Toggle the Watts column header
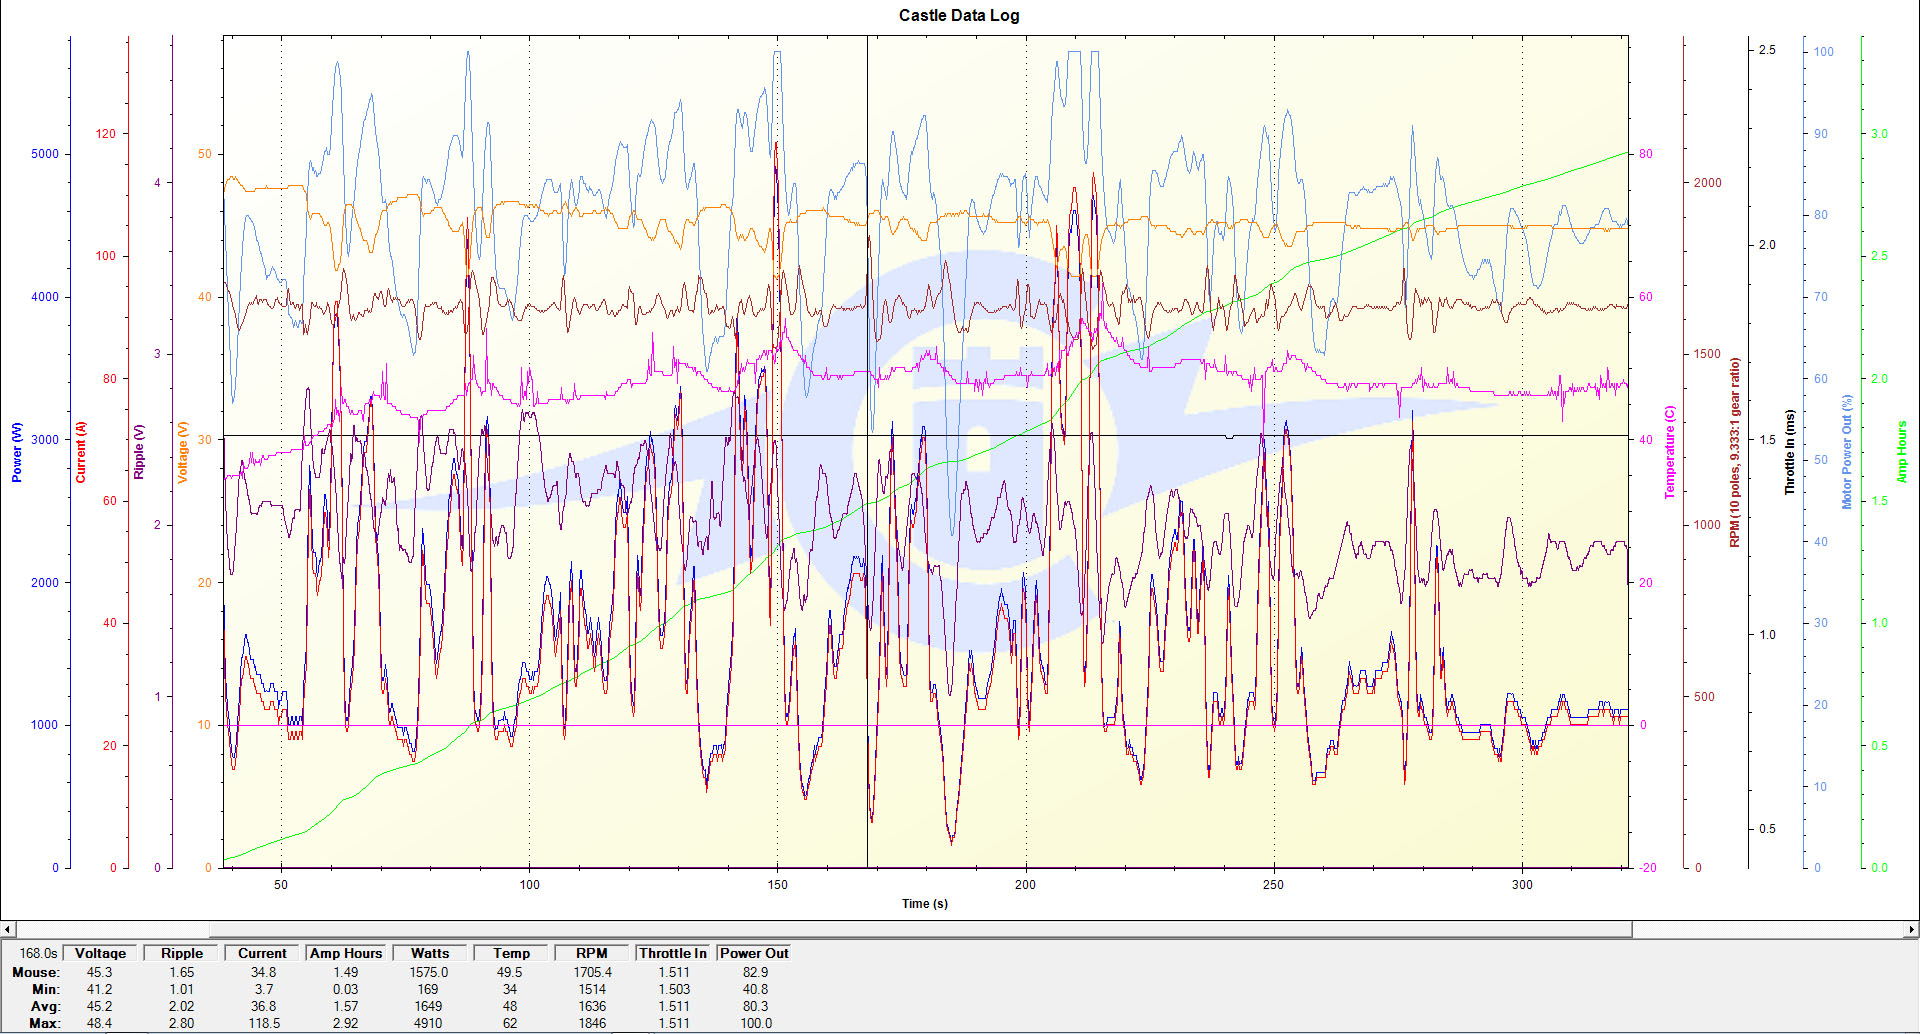Screen dimensions: 1920x1034 [430, 953]
